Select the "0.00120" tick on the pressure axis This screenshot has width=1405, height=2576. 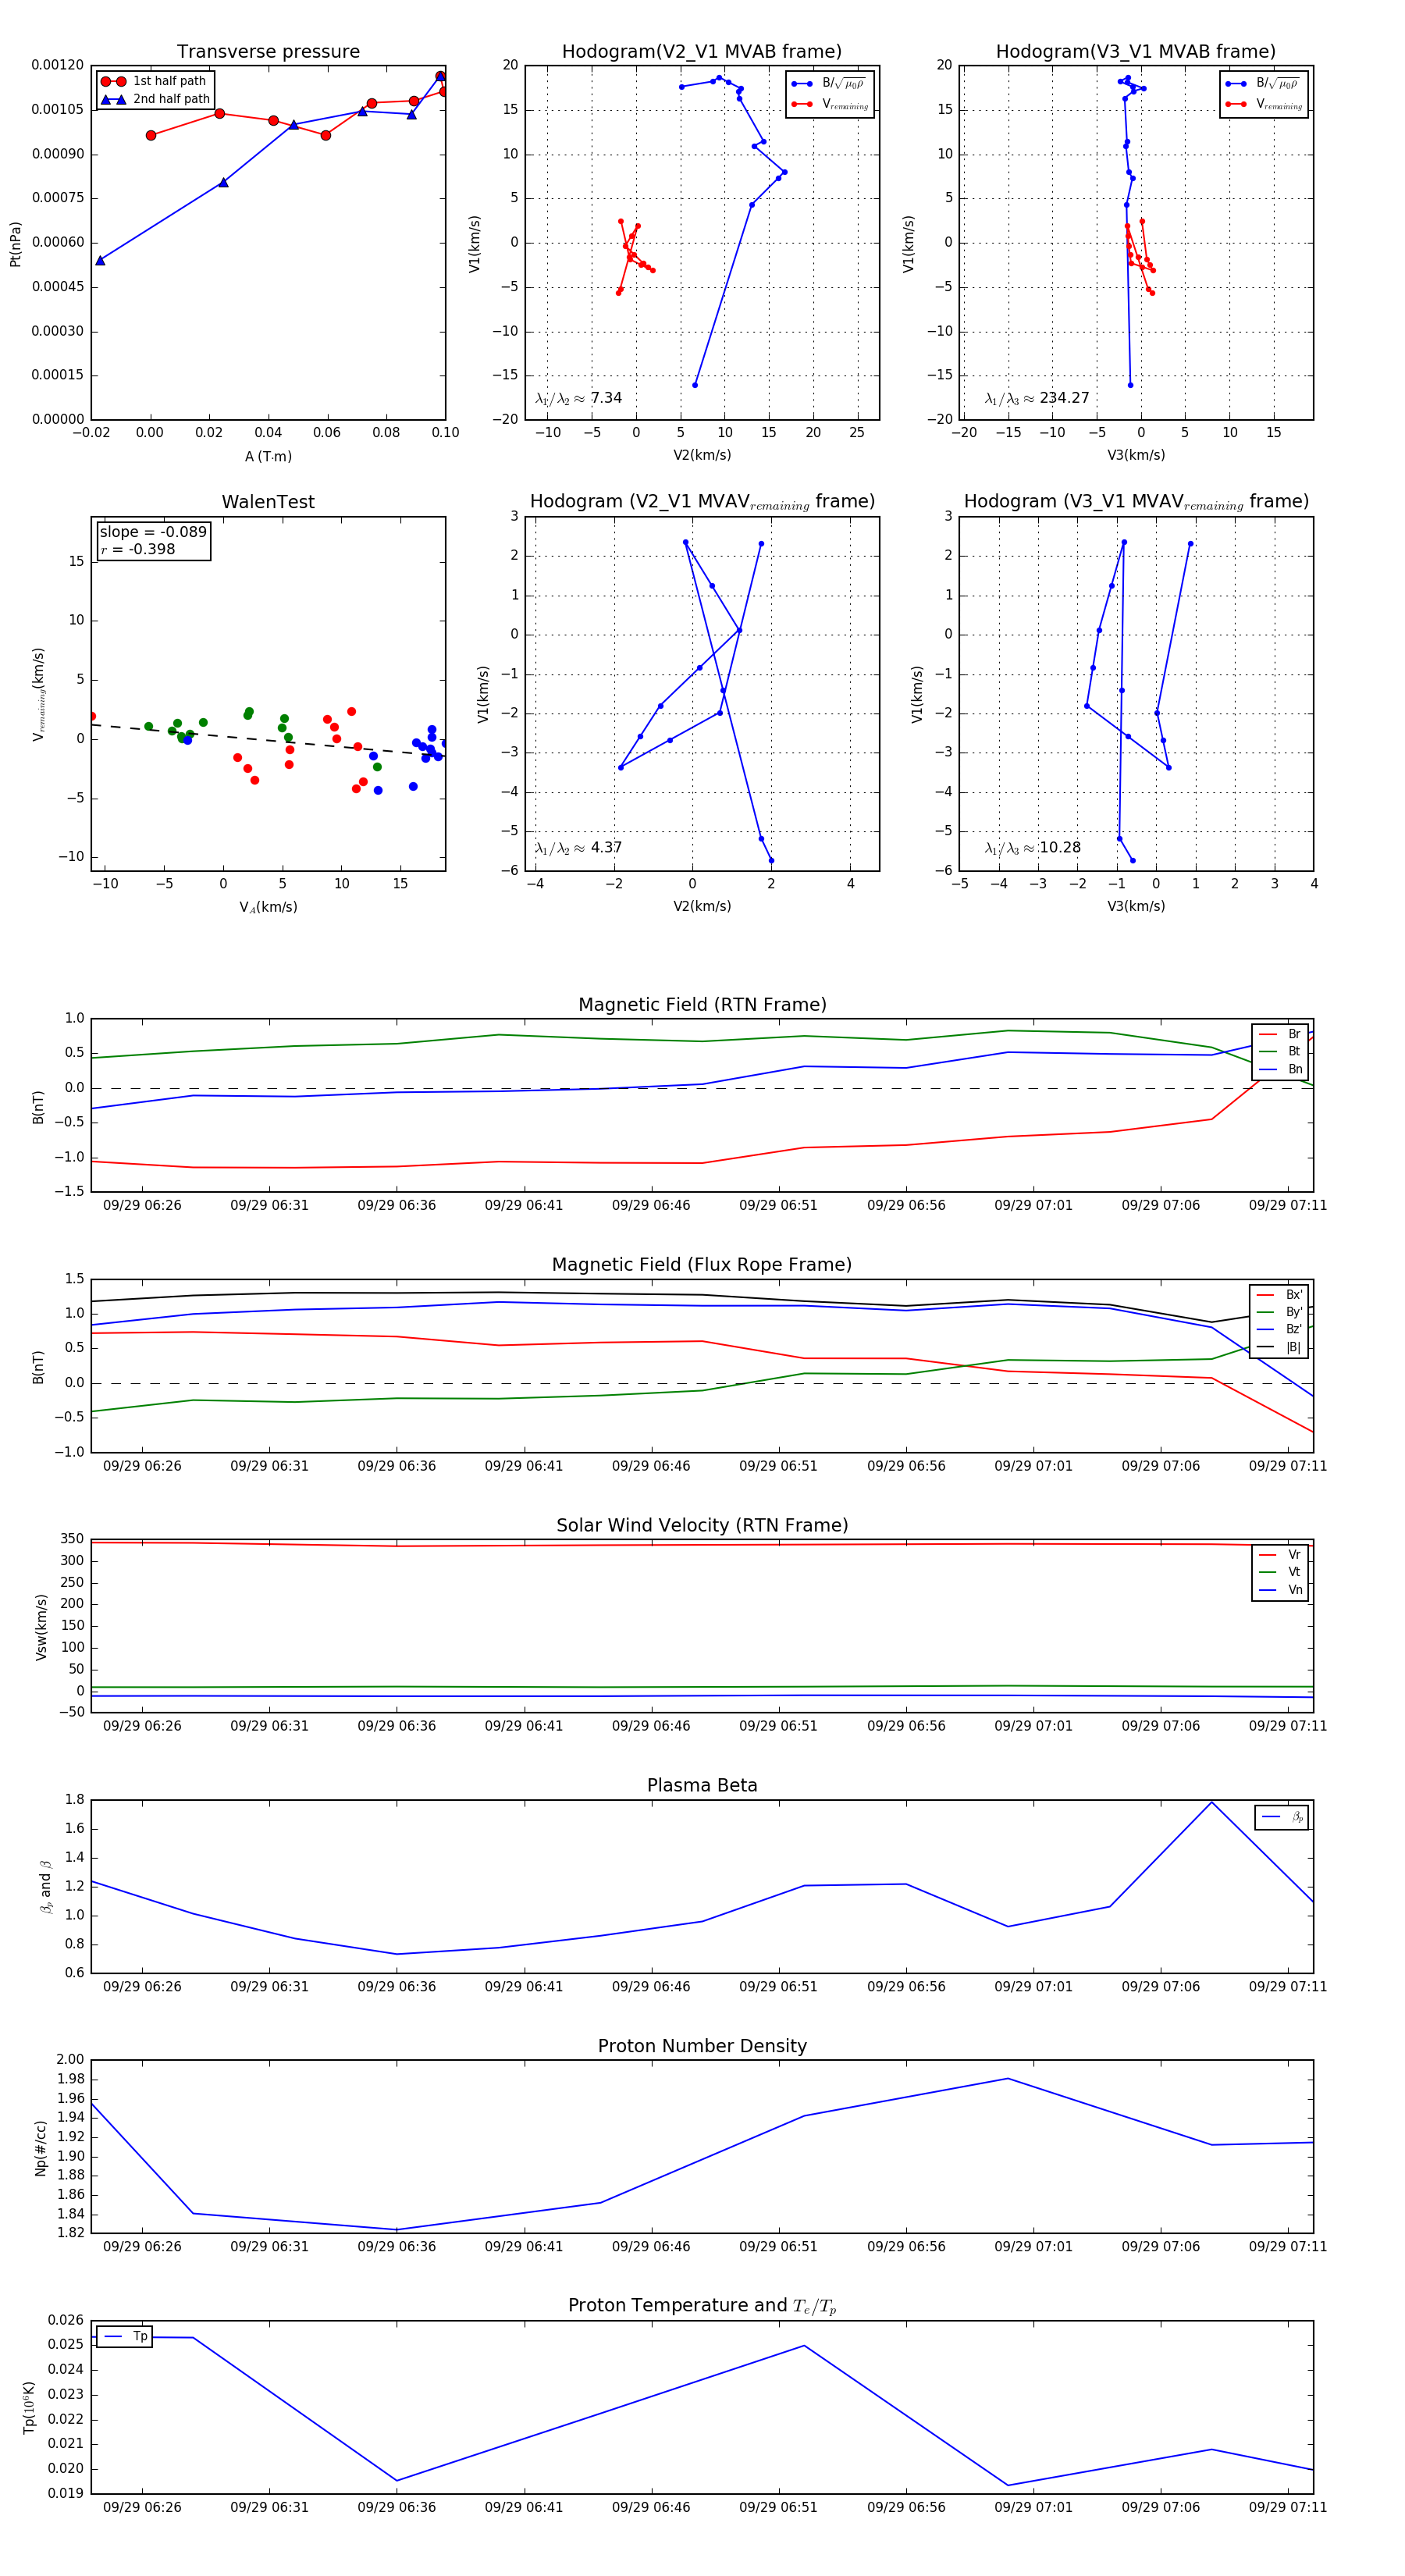[57, 65]
